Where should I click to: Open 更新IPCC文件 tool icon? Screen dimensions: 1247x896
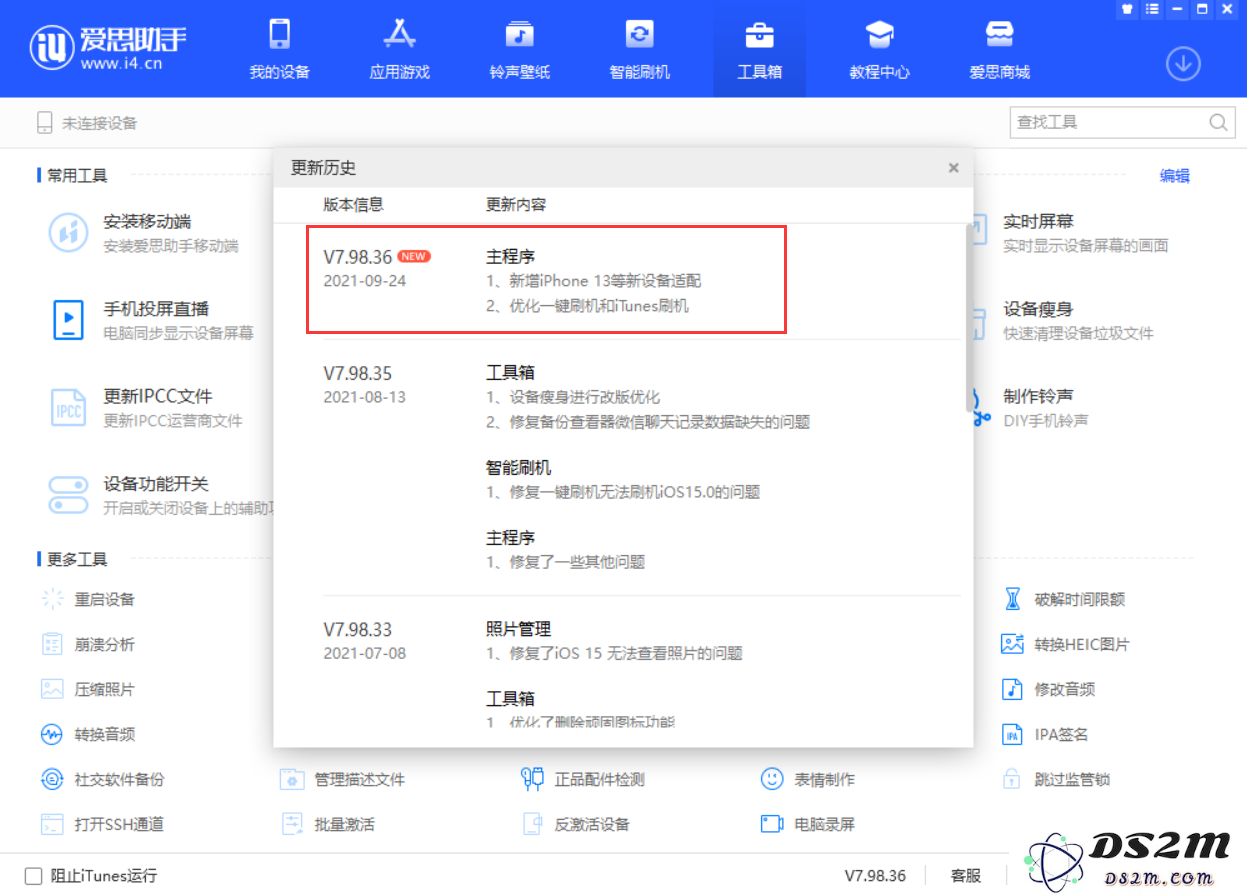click(x=68, y=407)
